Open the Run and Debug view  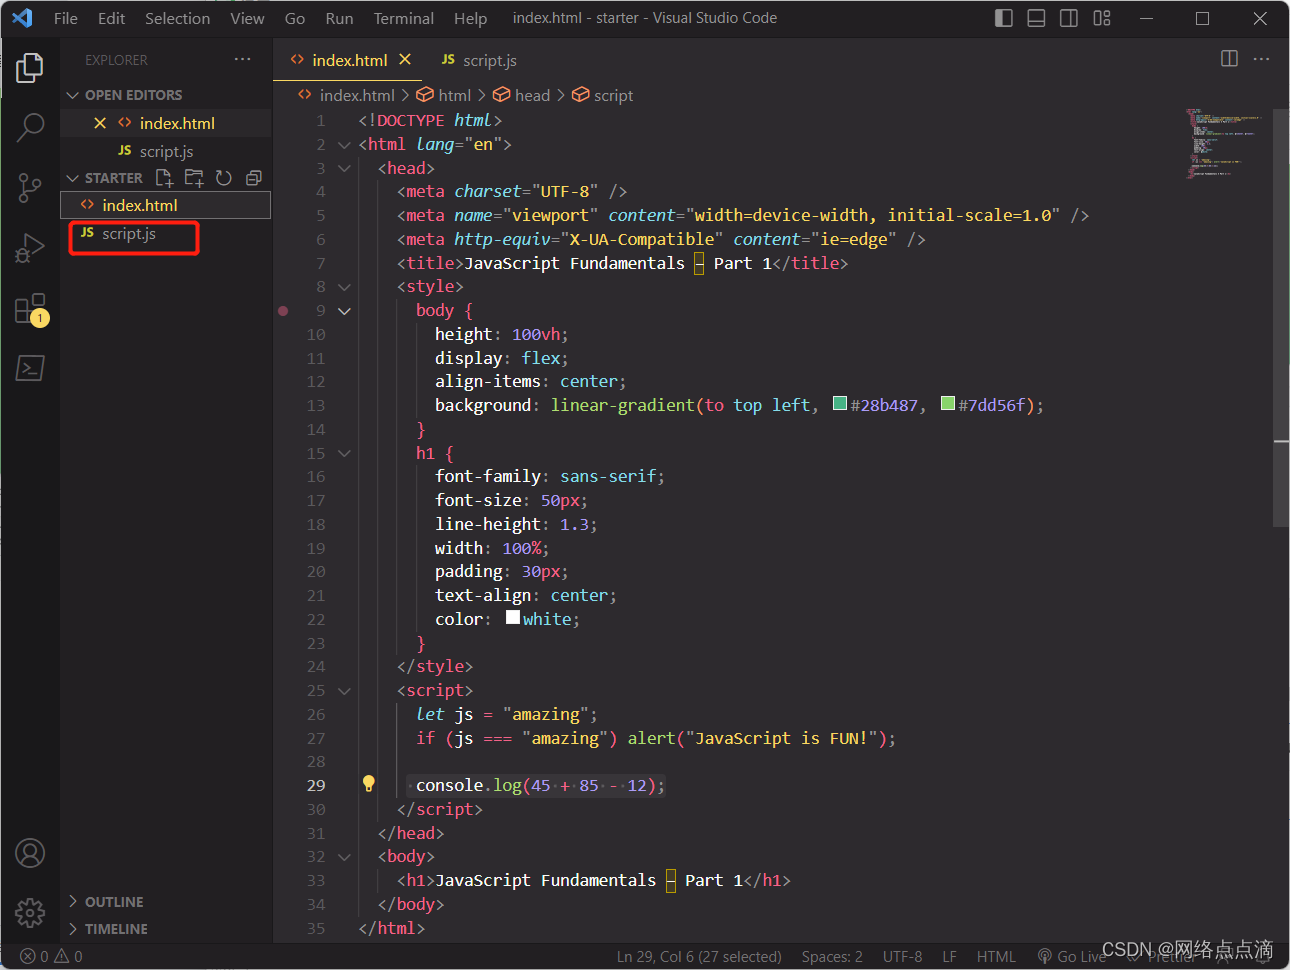point(30,248)
